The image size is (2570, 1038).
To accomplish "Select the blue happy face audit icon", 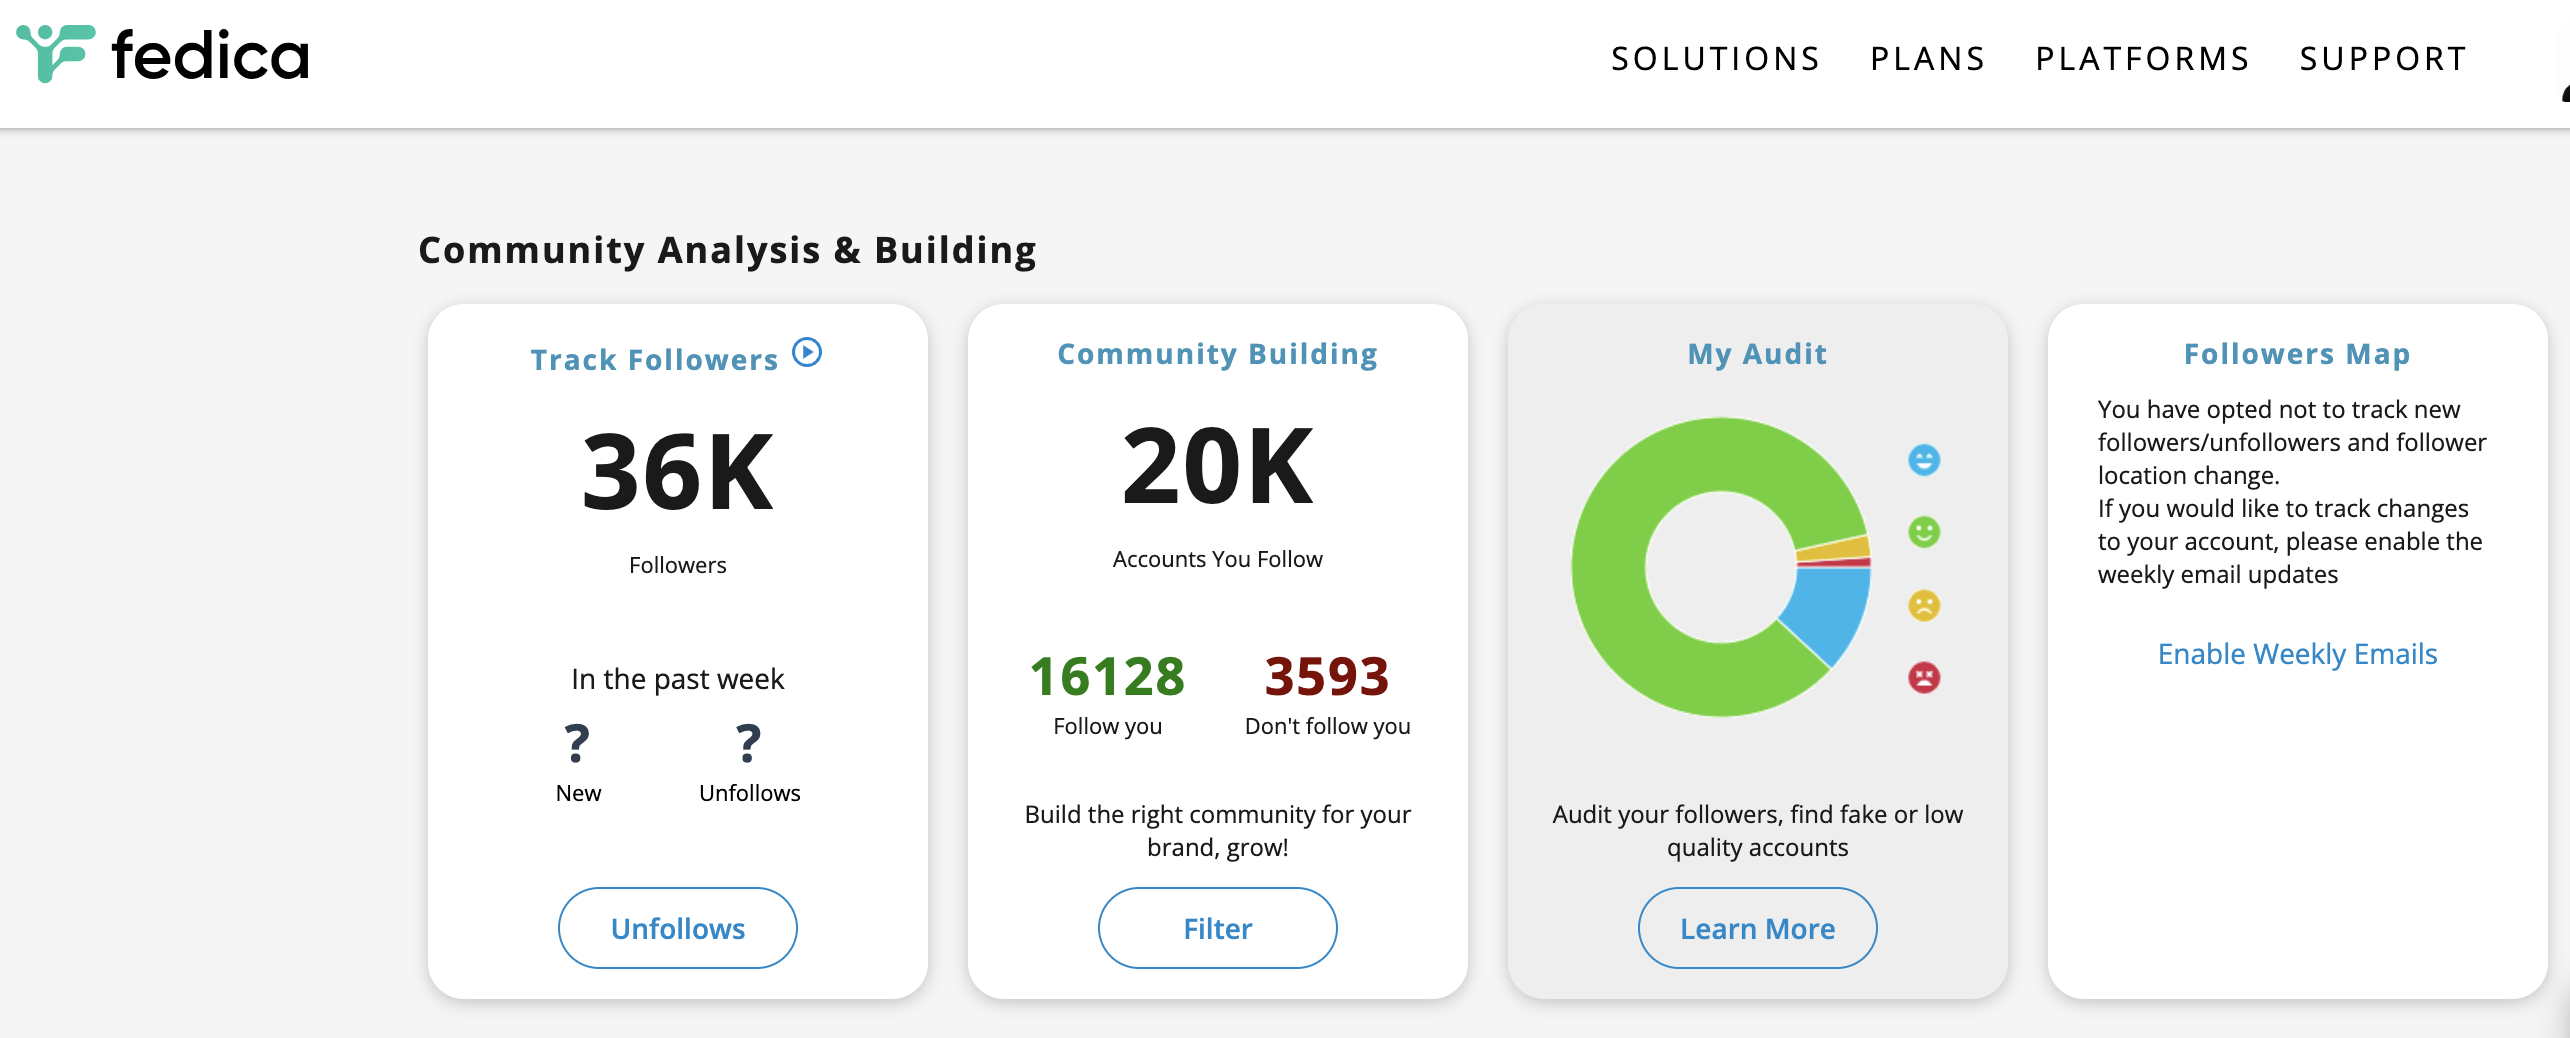I will [1924, 462].
